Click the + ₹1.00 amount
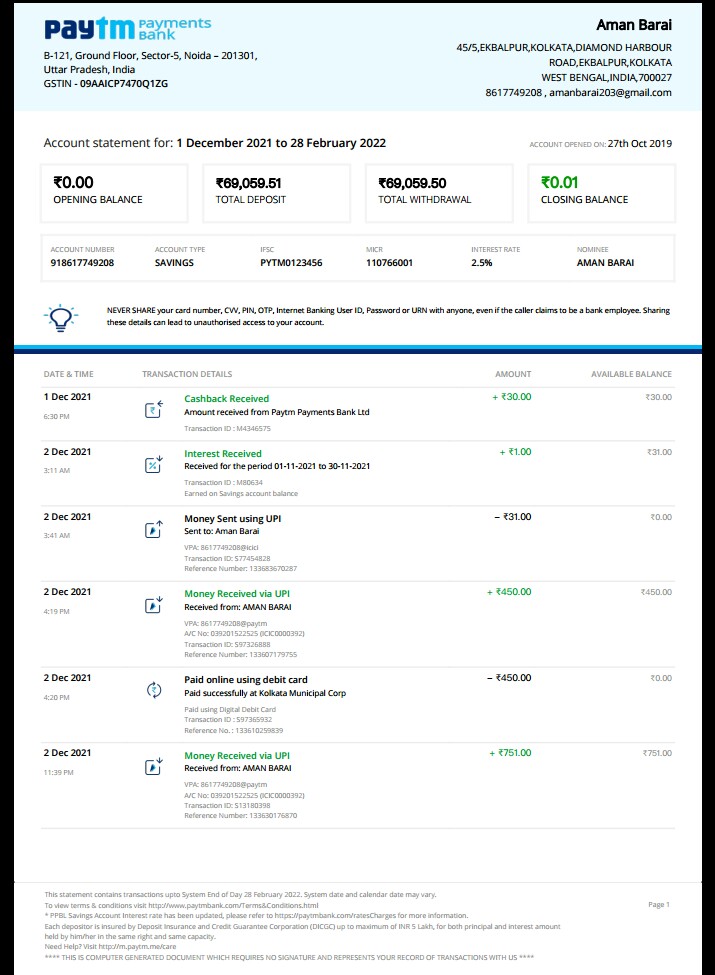The image size is (715, 975). (515, 452)
